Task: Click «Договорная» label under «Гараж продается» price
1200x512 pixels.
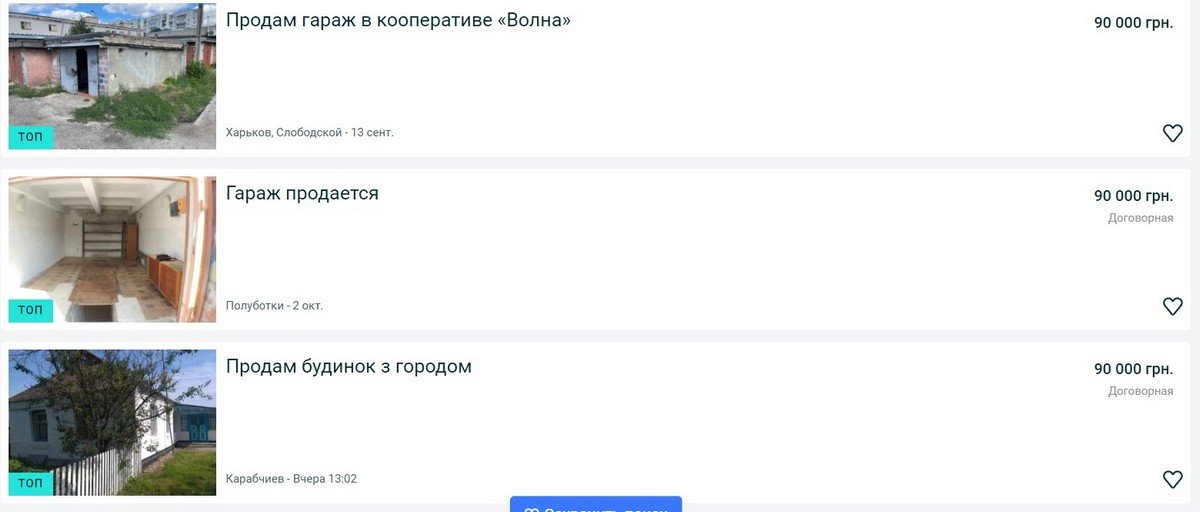Action: point(1140,218)
